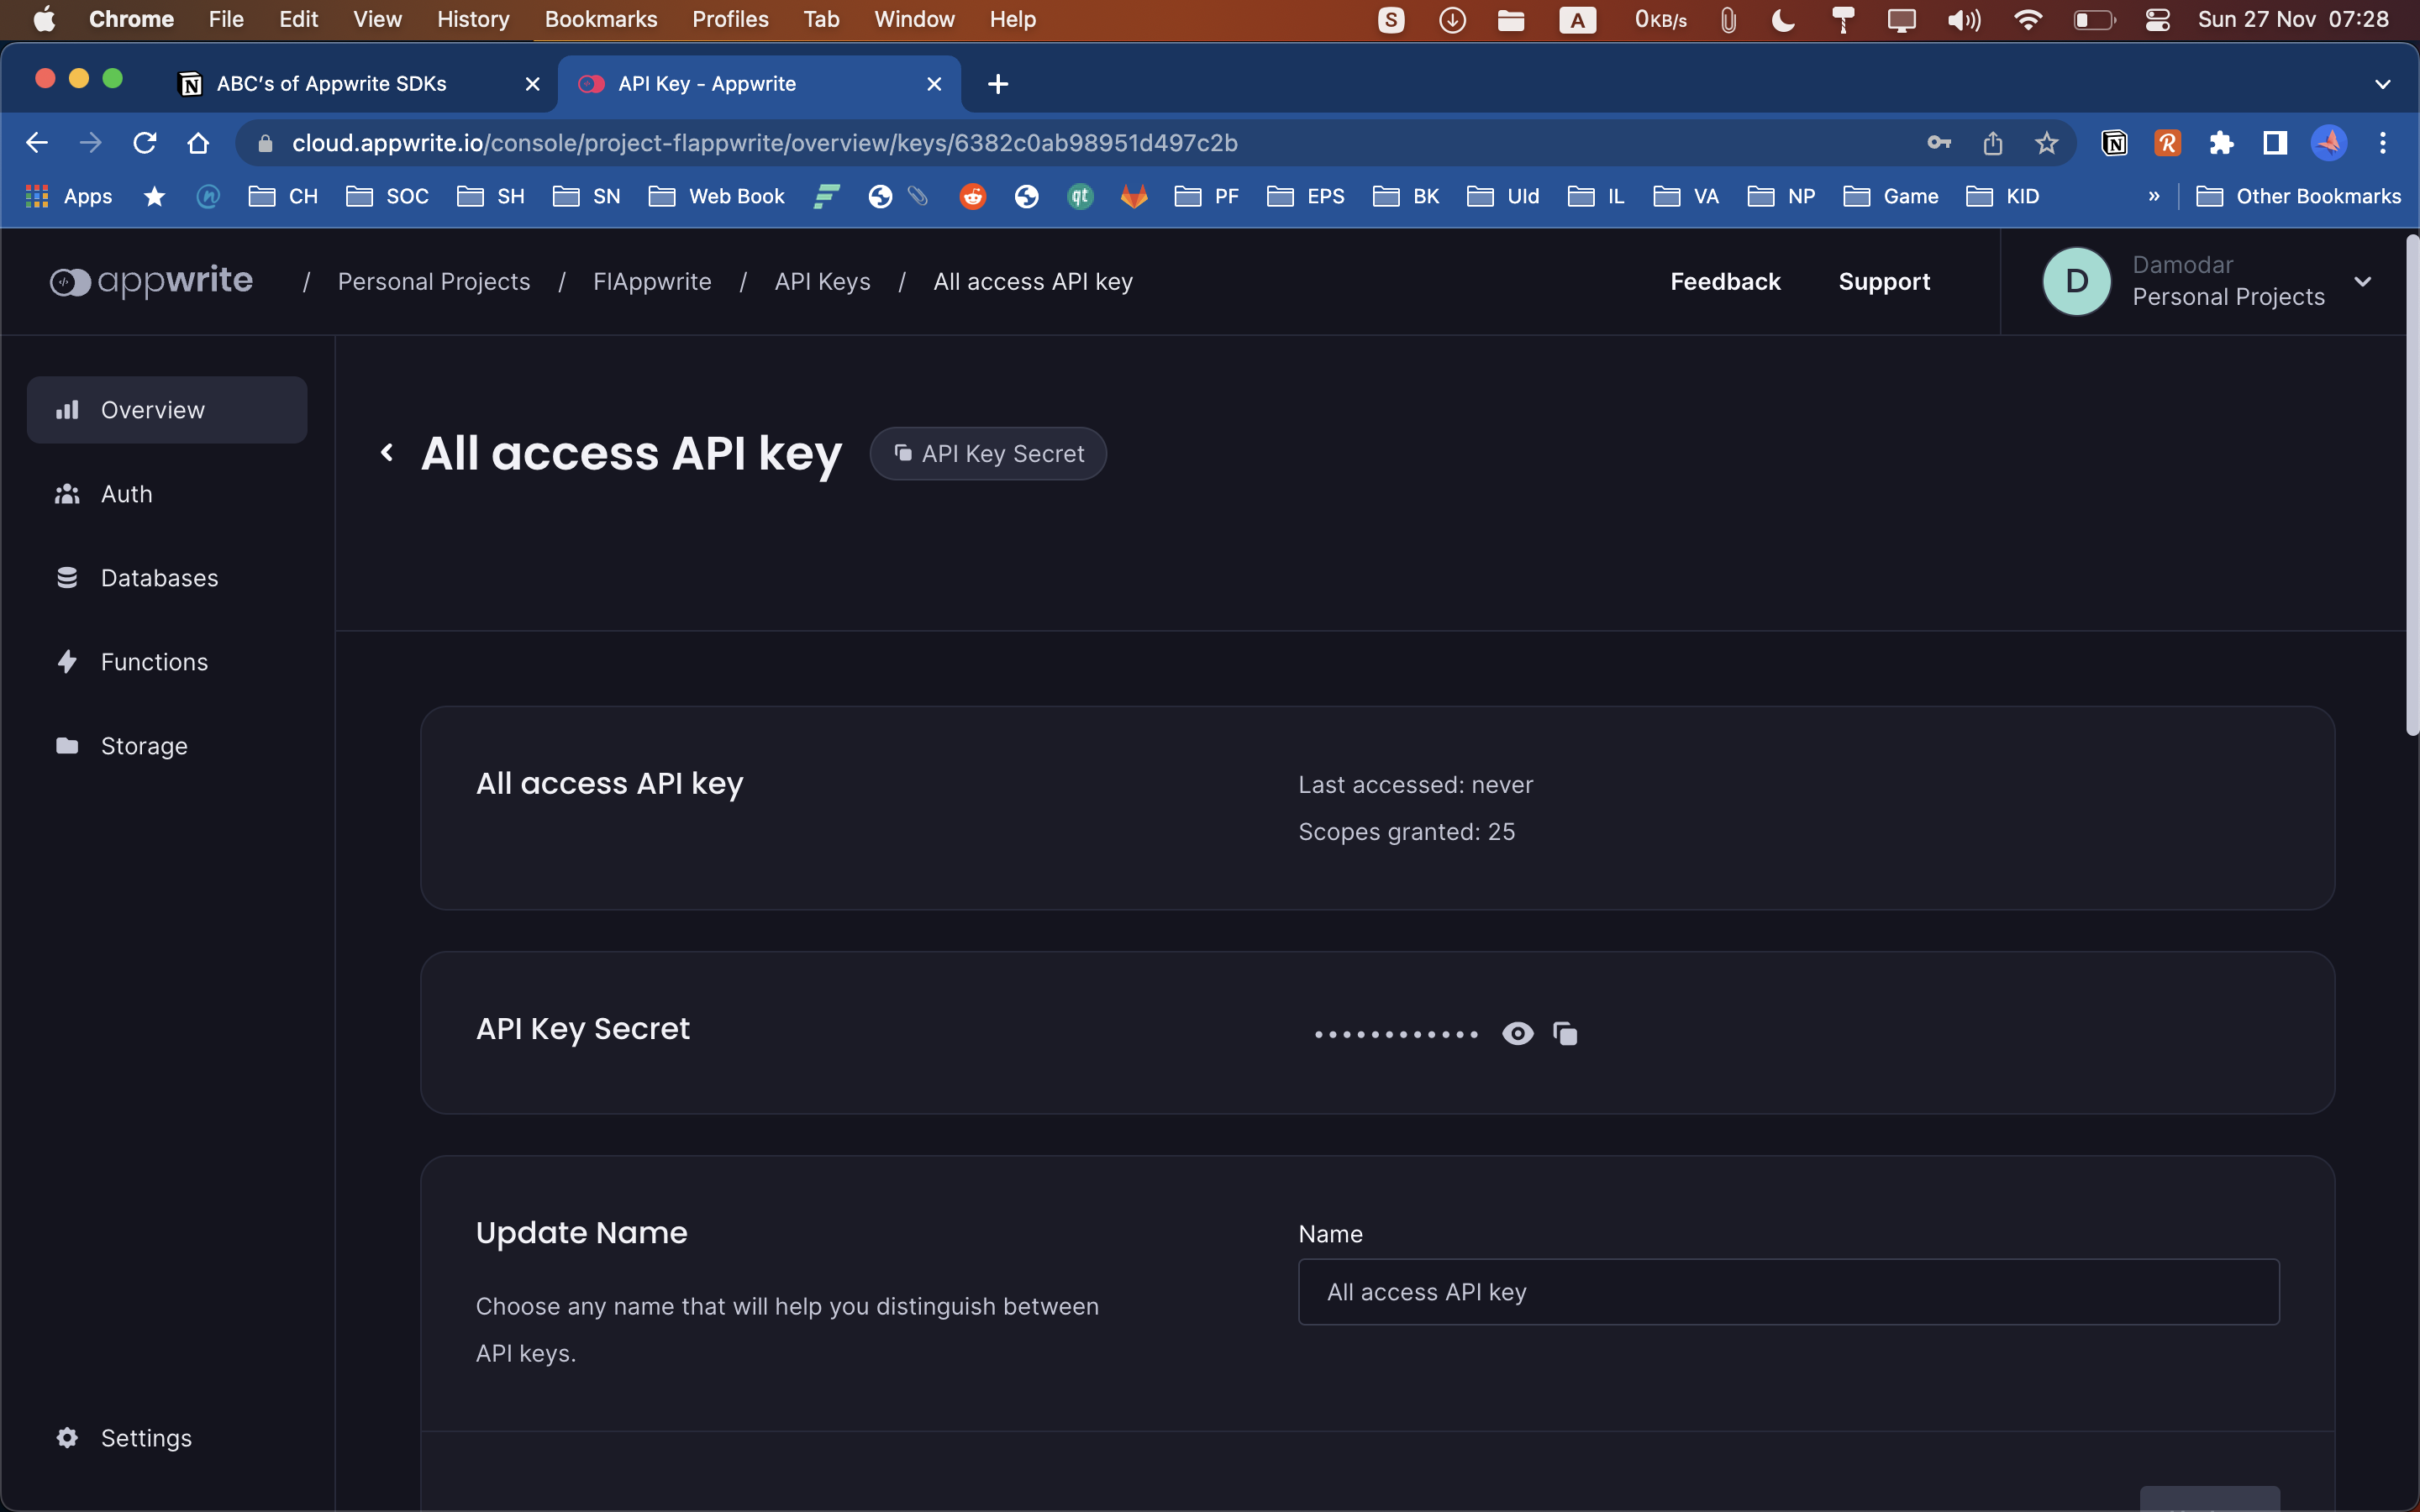Image resolution: width=2420 pixels, height=1512 pixels.
Task: Bookmark this page with star
Action: pyautogui.click(x=2047, y=143)
